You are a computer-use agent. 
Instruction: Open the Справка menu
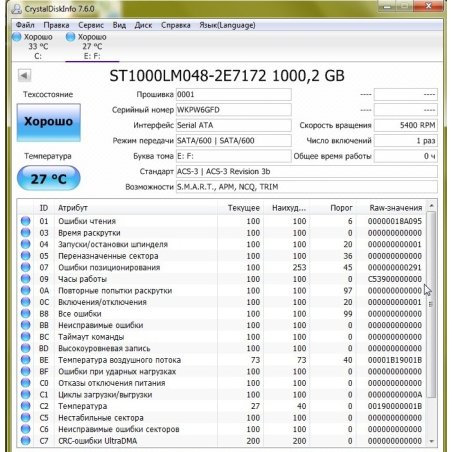(176, 25)
